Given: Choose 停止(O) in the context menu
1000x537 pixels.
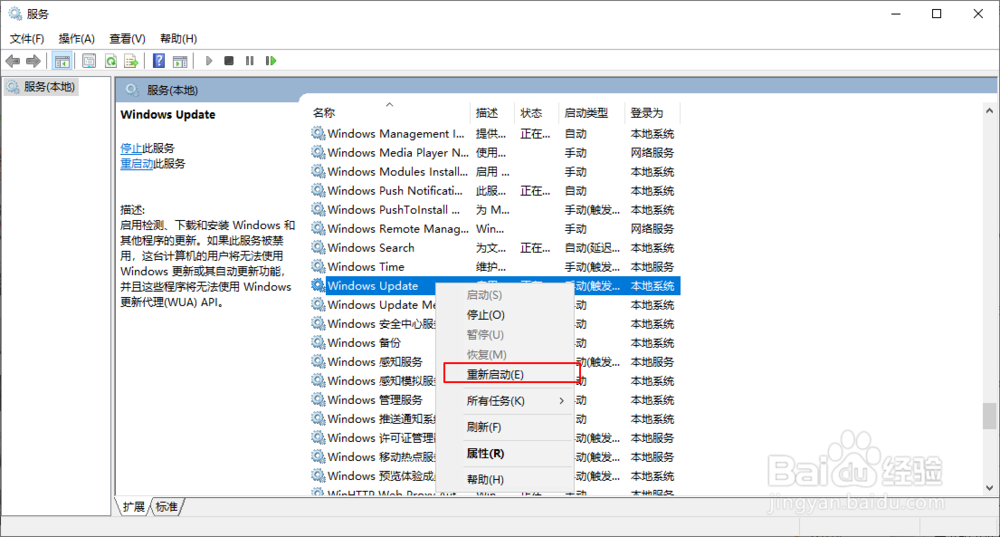Looking at the screenshot, I should pyautogui.click(x=505, y=315).
